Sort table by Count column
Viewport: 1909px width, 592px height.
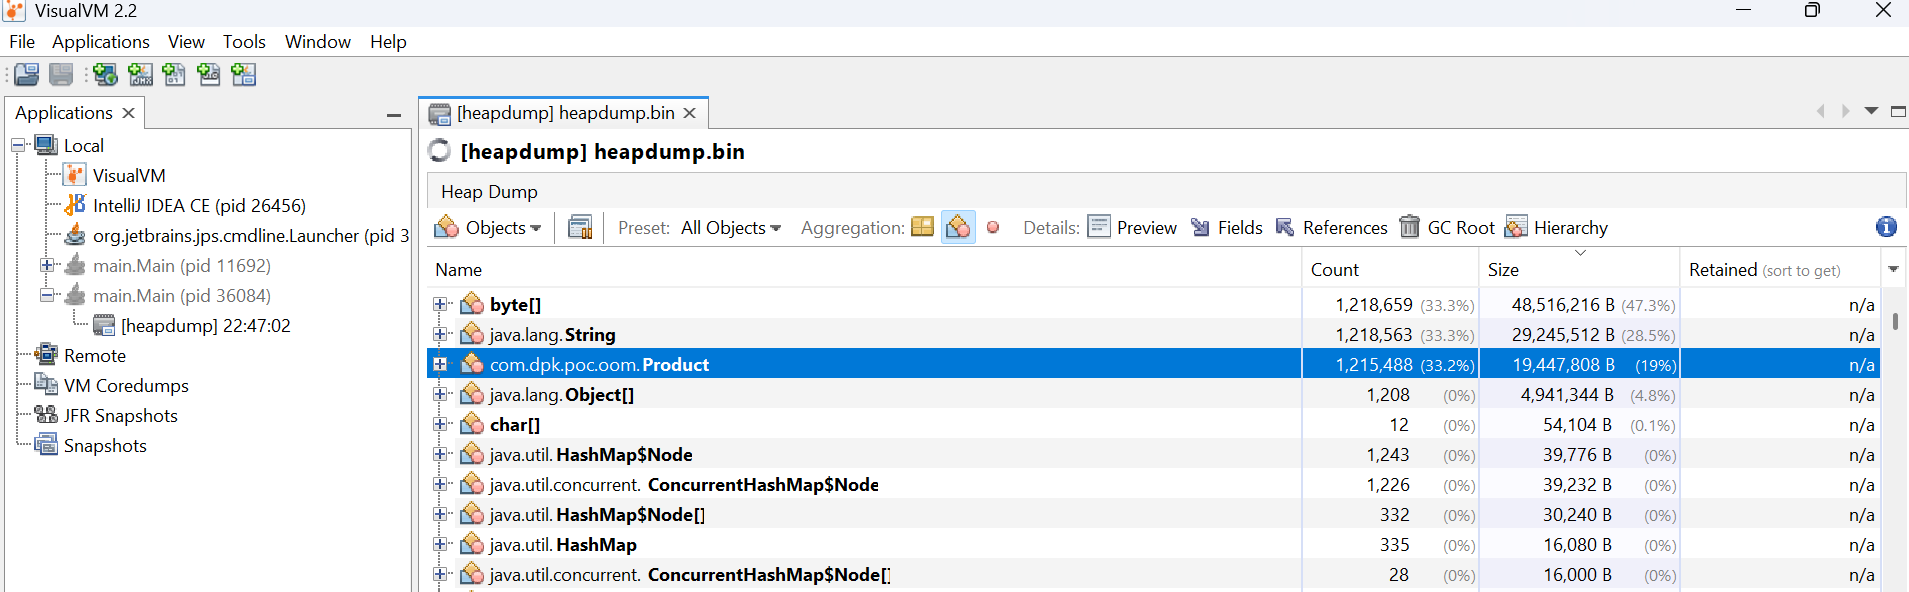coord(1390,270)
